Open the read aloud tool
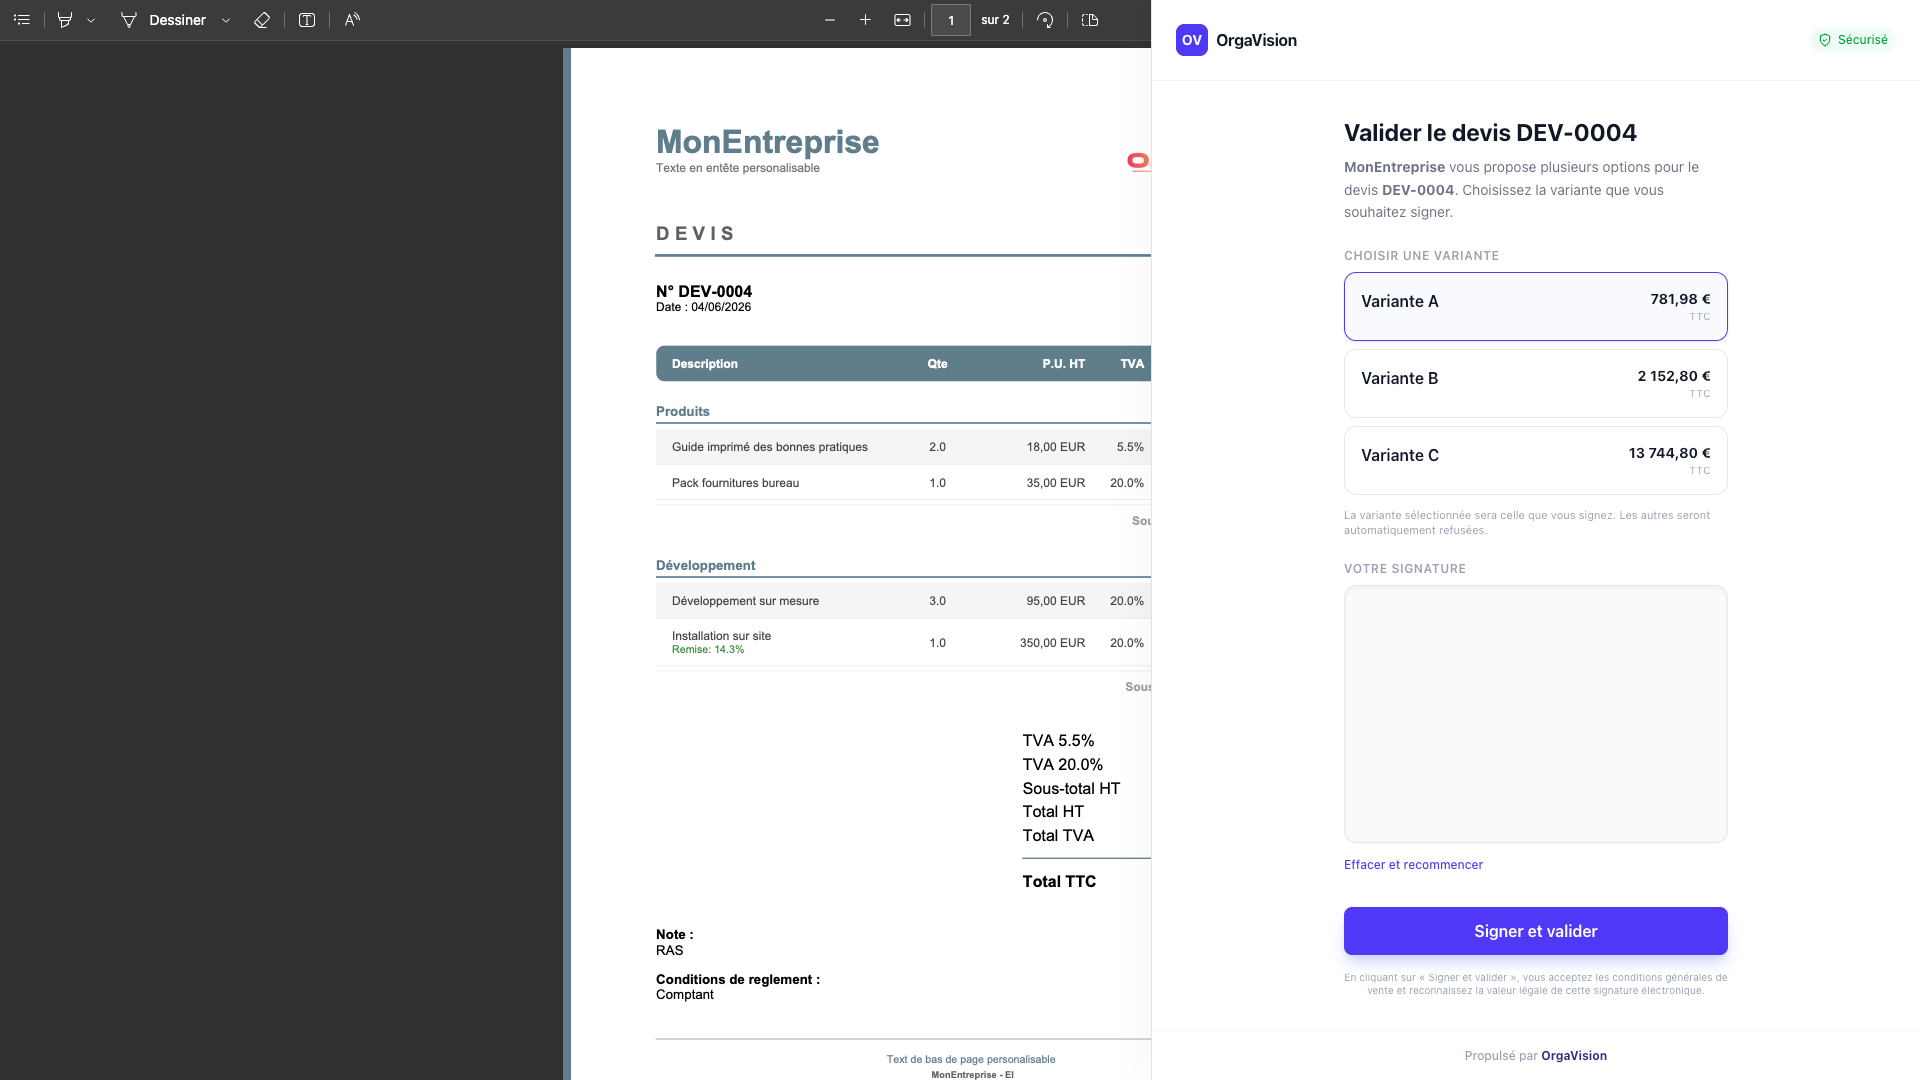 [x=352, y=20]
